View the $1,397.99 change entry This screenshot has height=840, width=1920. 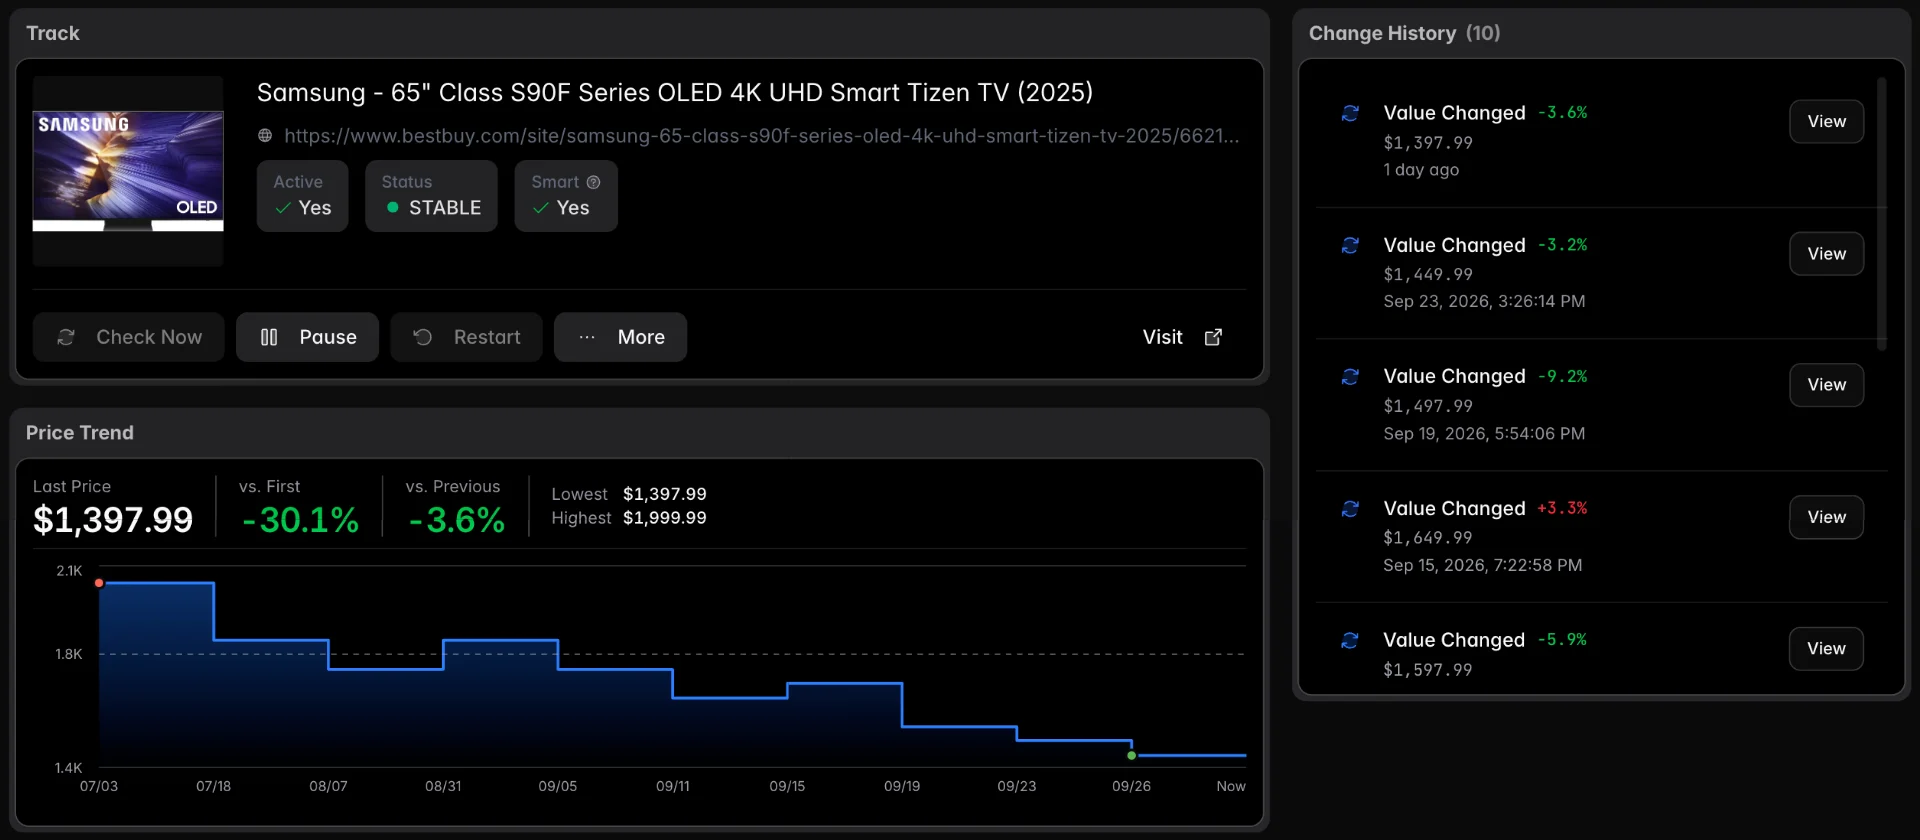[x=1826, y=122]
